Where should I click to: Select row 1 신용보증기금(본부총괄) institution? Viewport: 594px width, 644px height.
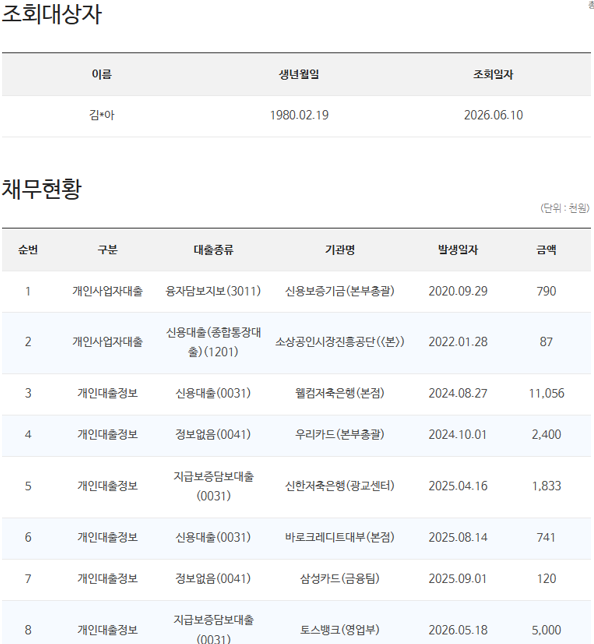[340, 291]
